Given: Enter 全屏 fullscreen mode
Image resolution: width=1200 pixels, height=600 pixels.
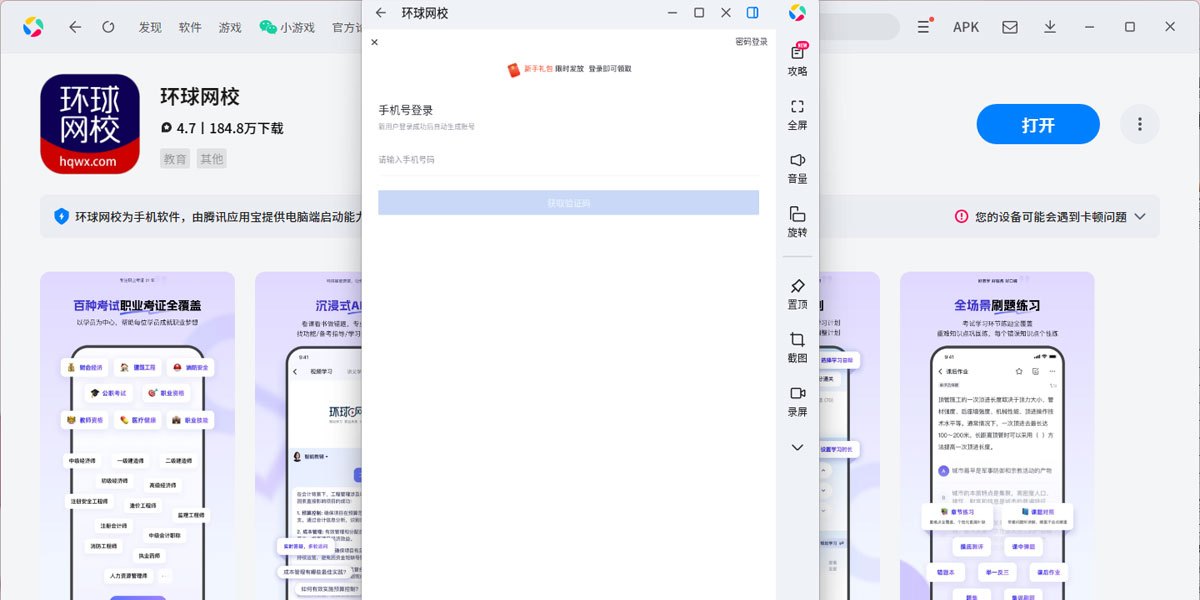Looking at the screenshot, I should [x=797, y=113].
